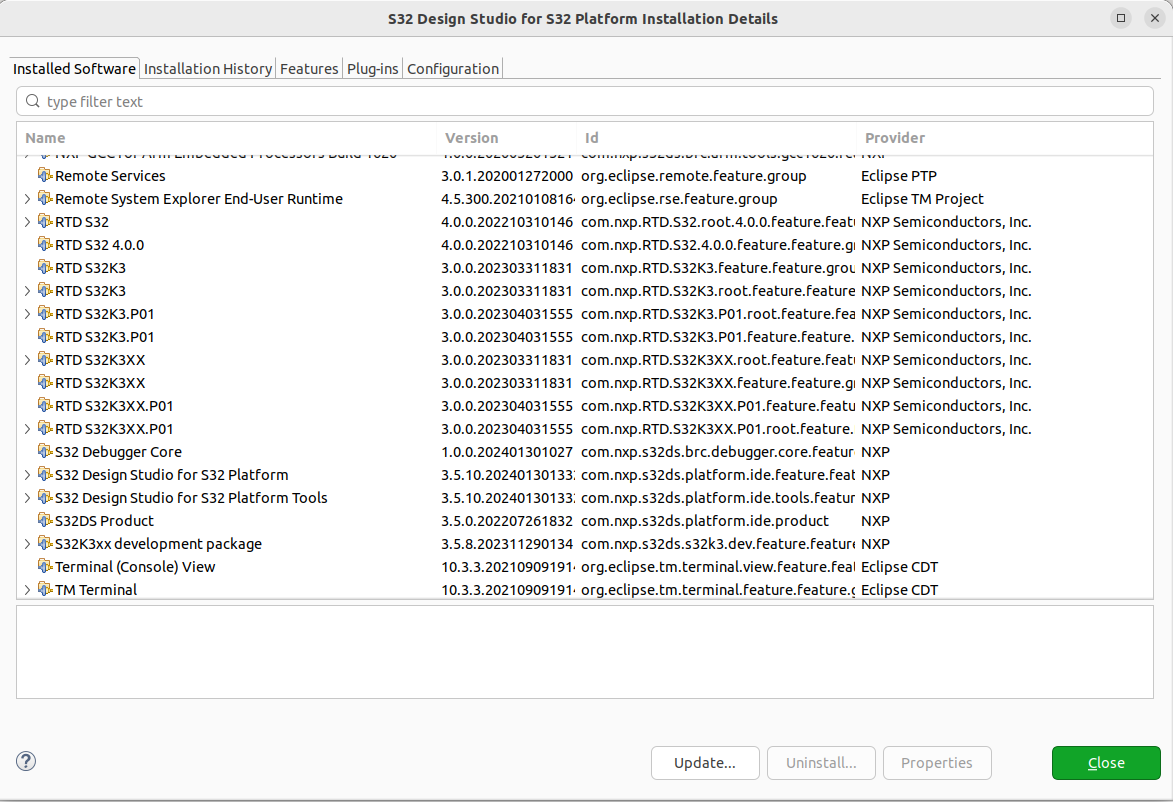Image resolution: width=1173 pixels, height=802 pixels.
Task: Click the package icon next to S32DS Product
Action: pyautogui.click(x=45, y=520)
